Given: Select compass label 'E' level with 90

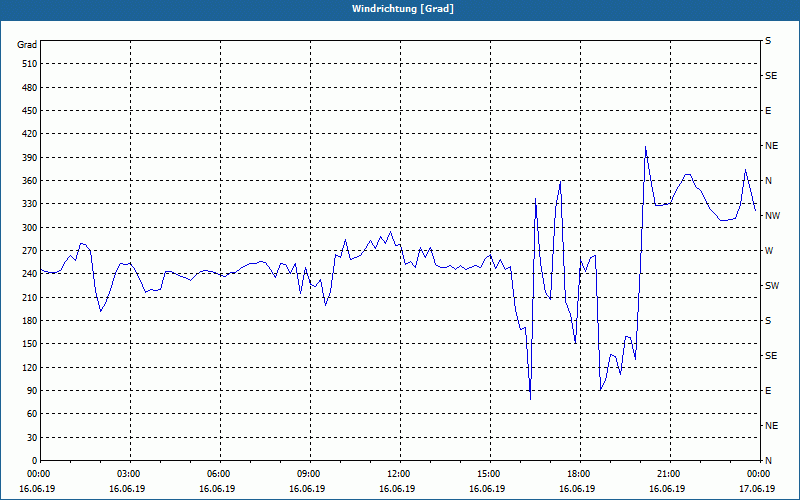Looking at the screenshot, I should click(x=768, y=391).
